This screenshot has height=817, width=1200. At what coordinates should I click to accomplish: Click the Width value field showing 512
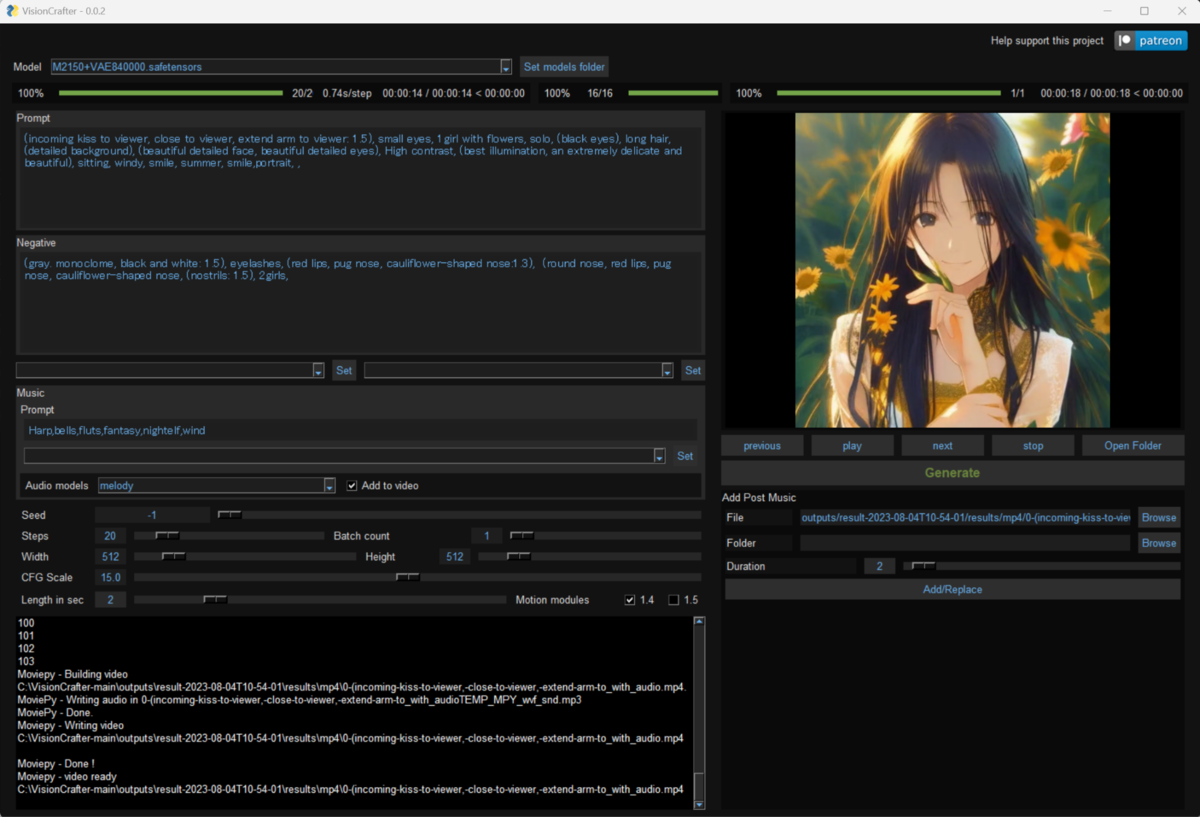click(x=110, y=557)
